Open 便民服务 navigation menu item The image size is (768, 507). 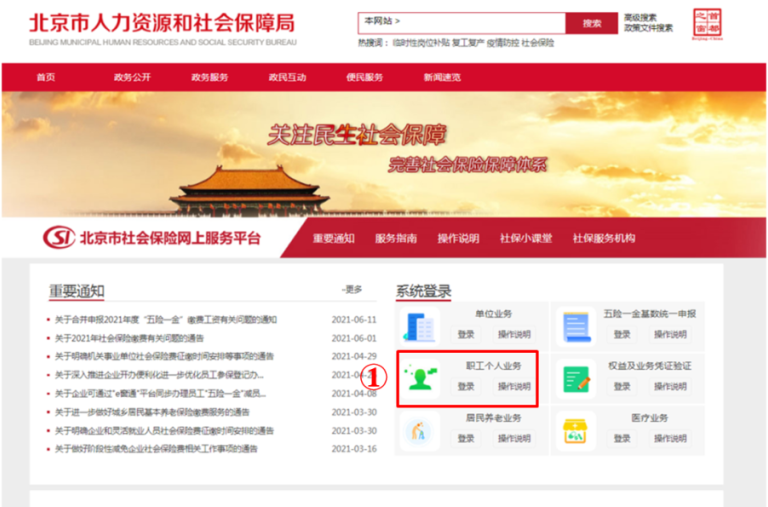pyautogui.click(x=364, y=77)
